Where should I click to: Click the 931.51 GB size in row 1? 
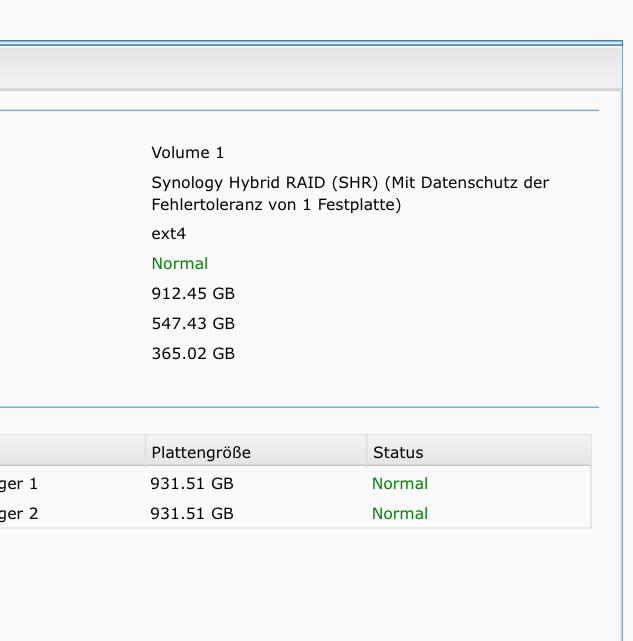point(192,484)
